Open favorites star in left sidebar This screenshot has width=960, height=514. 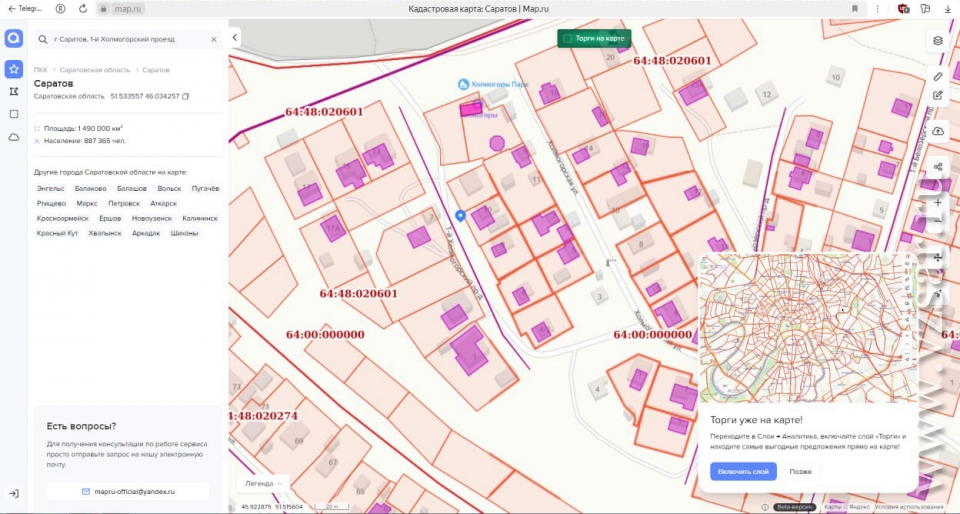coord(14,69)
